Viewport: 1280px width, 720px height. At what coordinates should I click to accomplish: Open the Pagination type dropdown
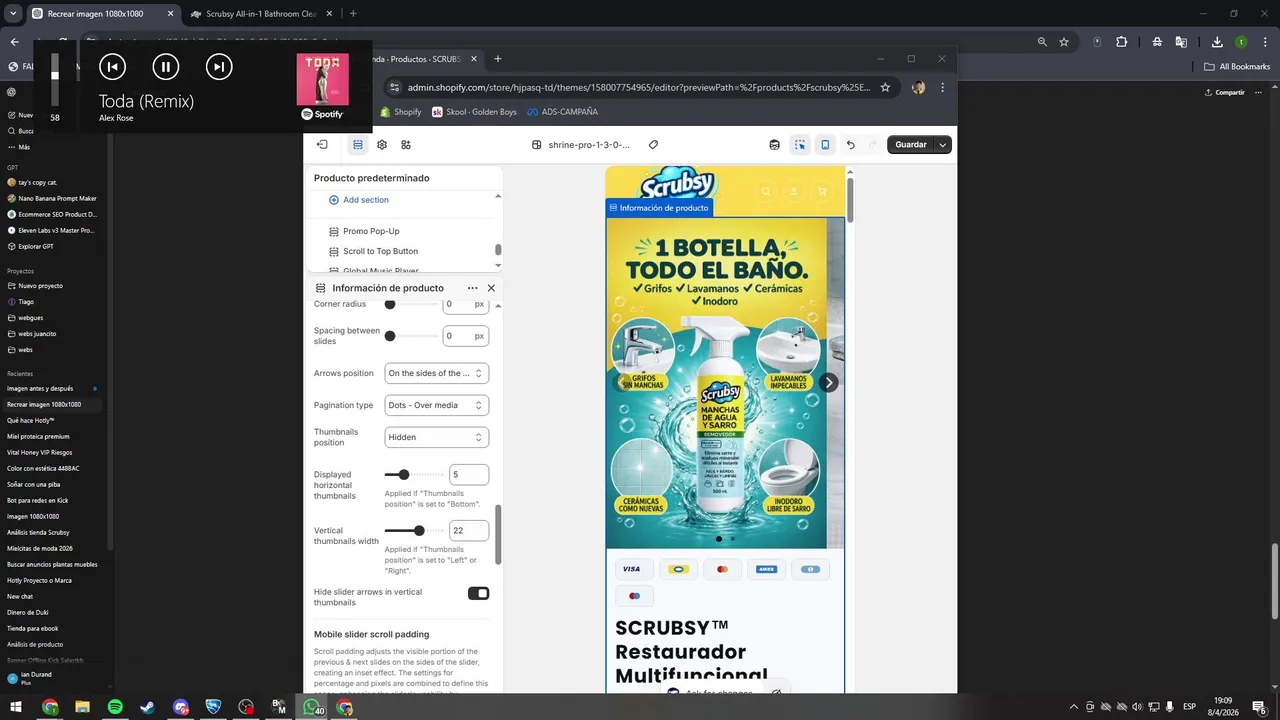pyautogui.click(x=436, y=405)
